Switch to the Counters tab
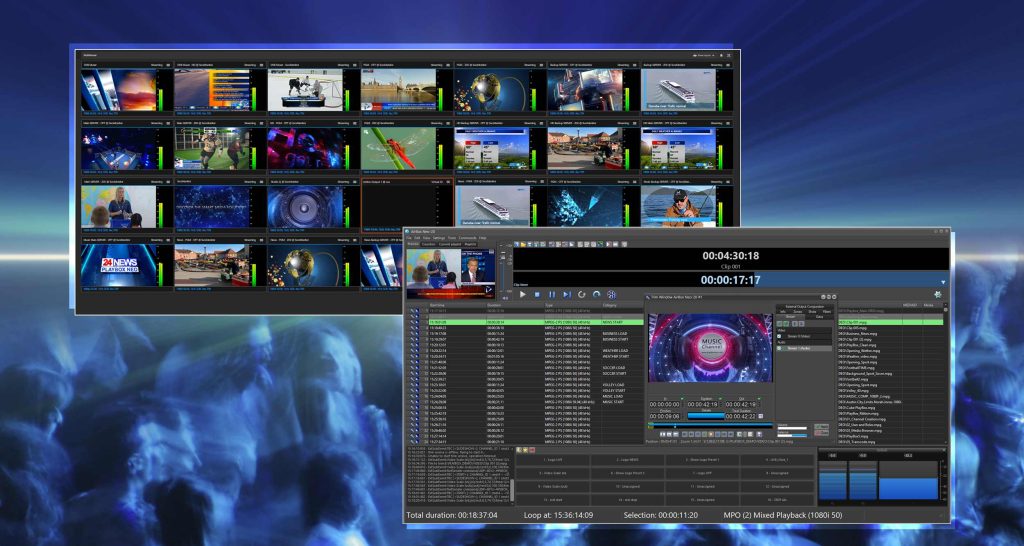This screenshot has width=1024, height=546. pos(428,244)
